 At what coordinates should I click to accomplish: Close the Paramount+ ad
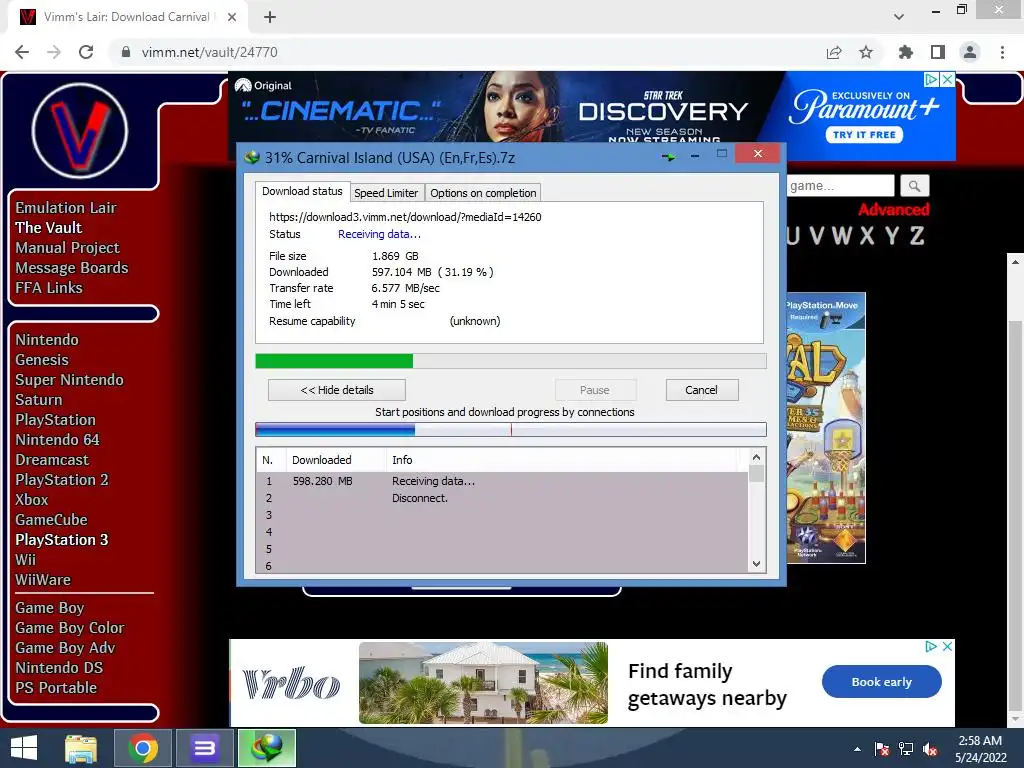(x=948, y=80)
